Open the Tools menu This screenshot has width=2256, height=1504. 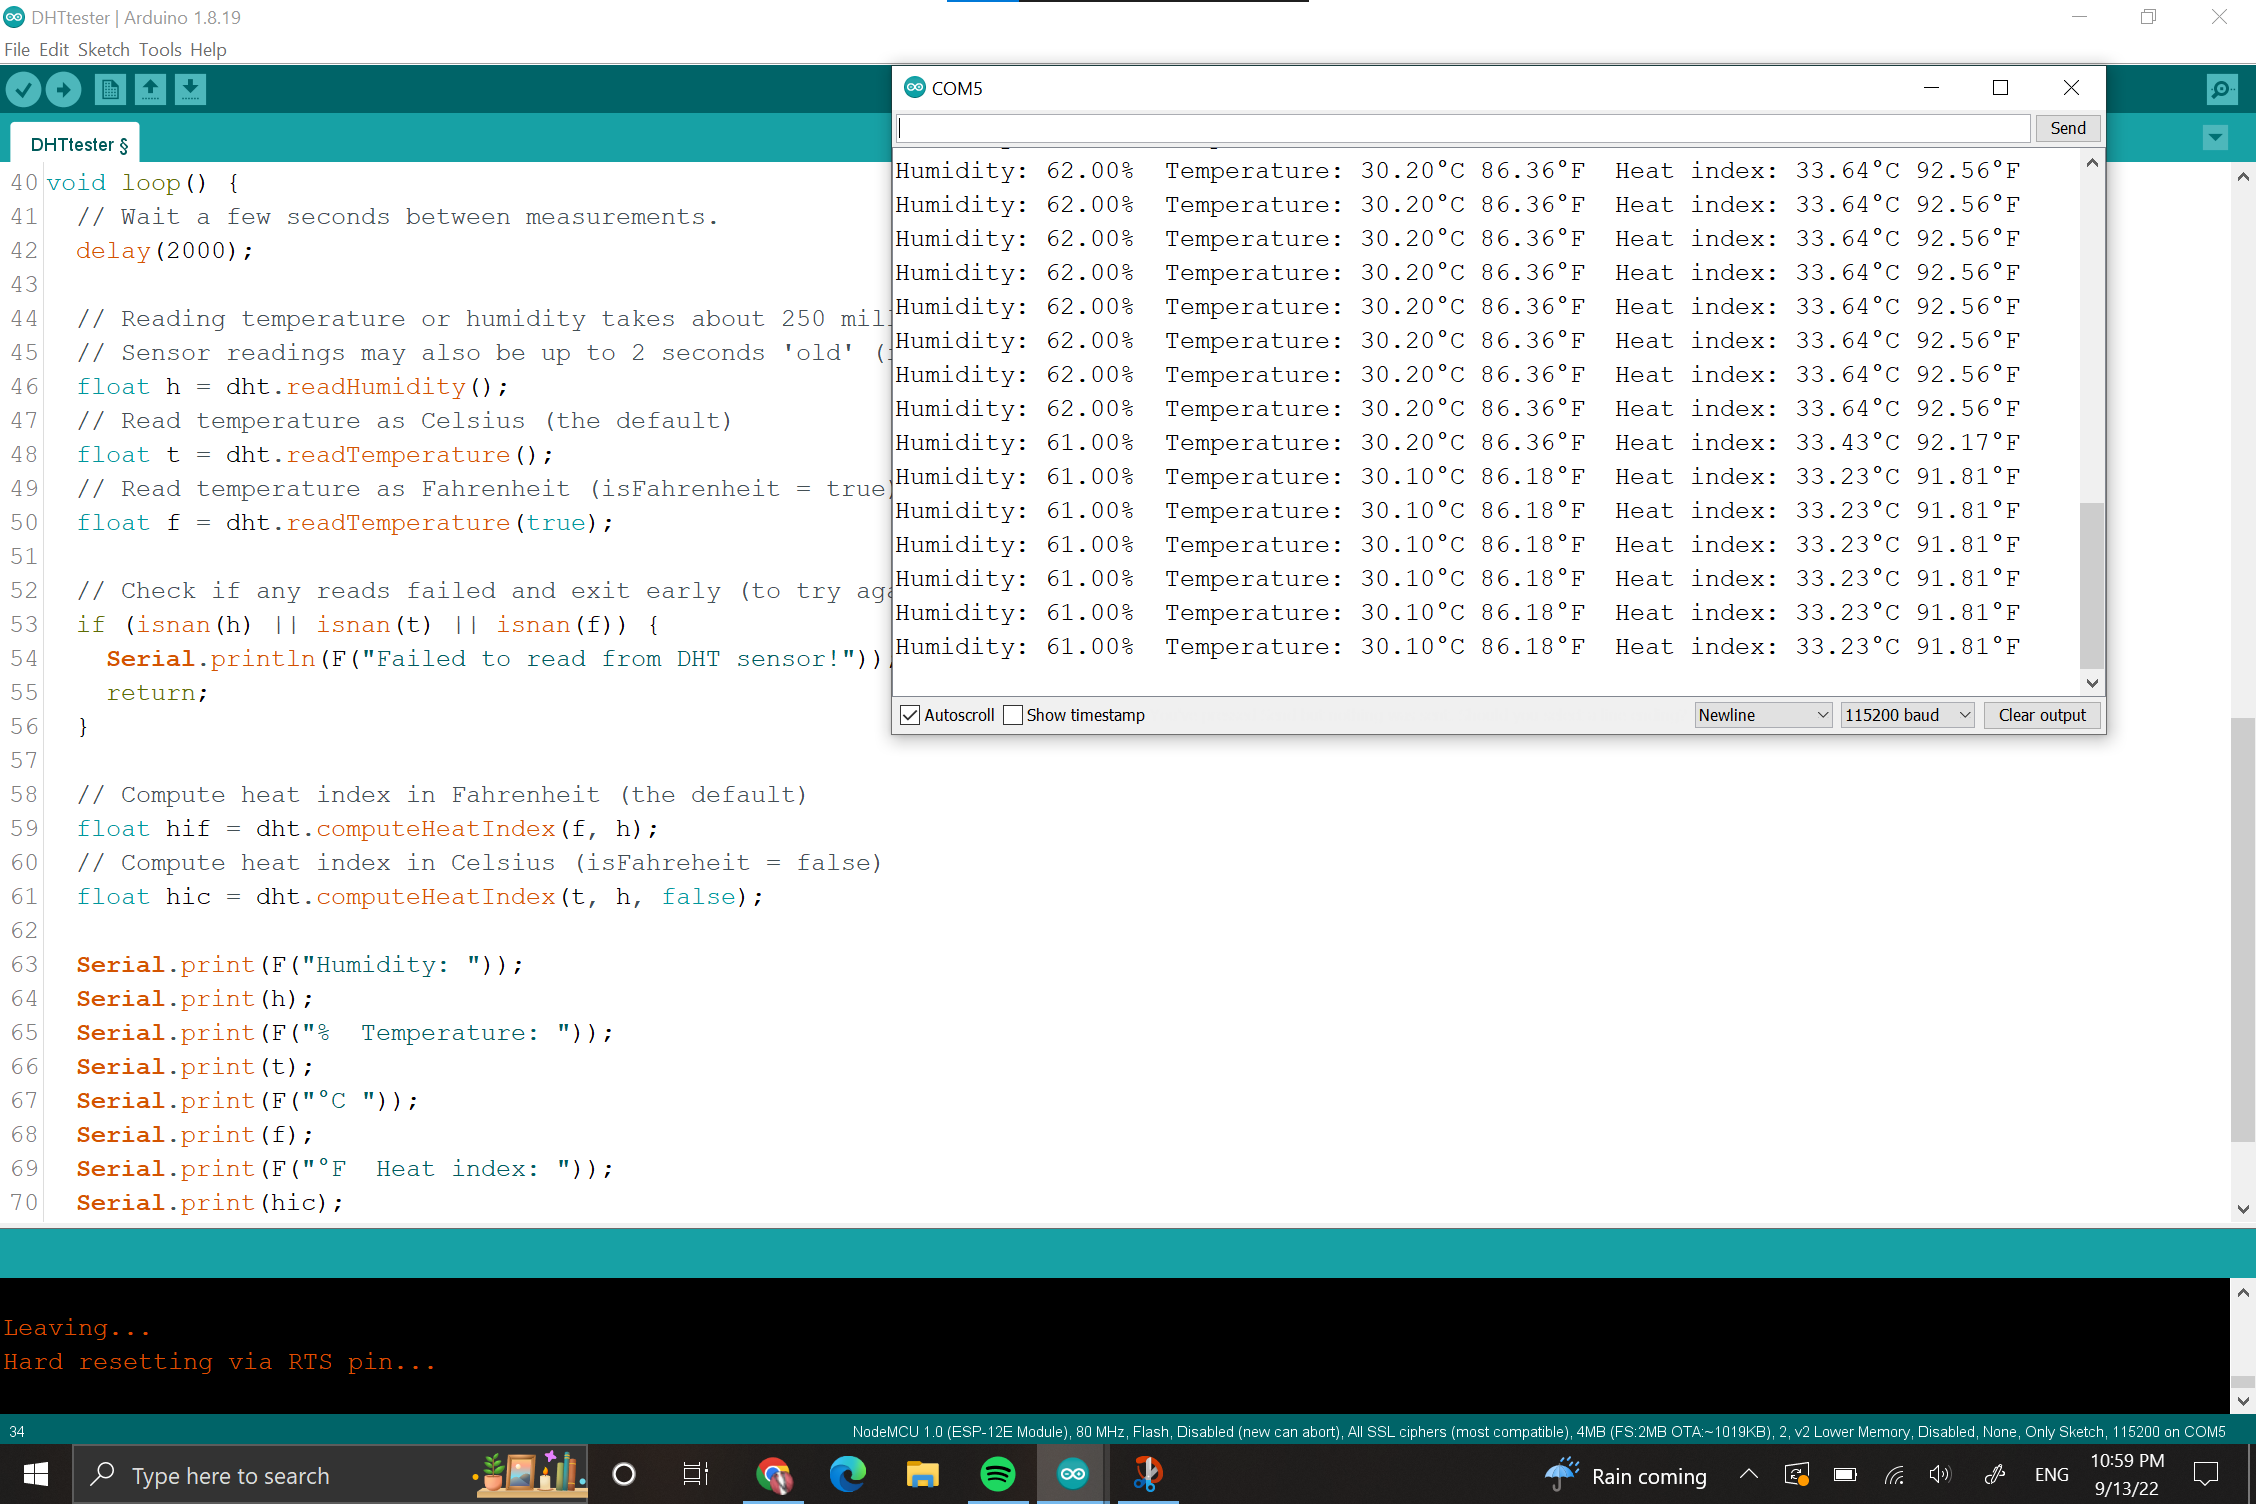tap(160, 50)
